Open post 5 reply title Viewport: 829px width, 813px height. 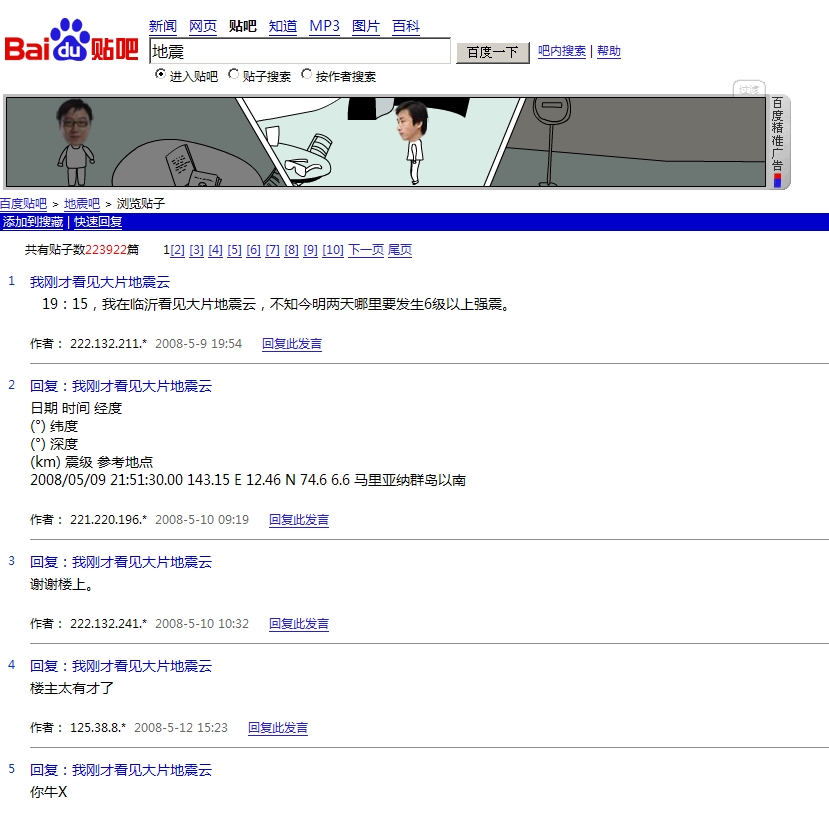121,771
